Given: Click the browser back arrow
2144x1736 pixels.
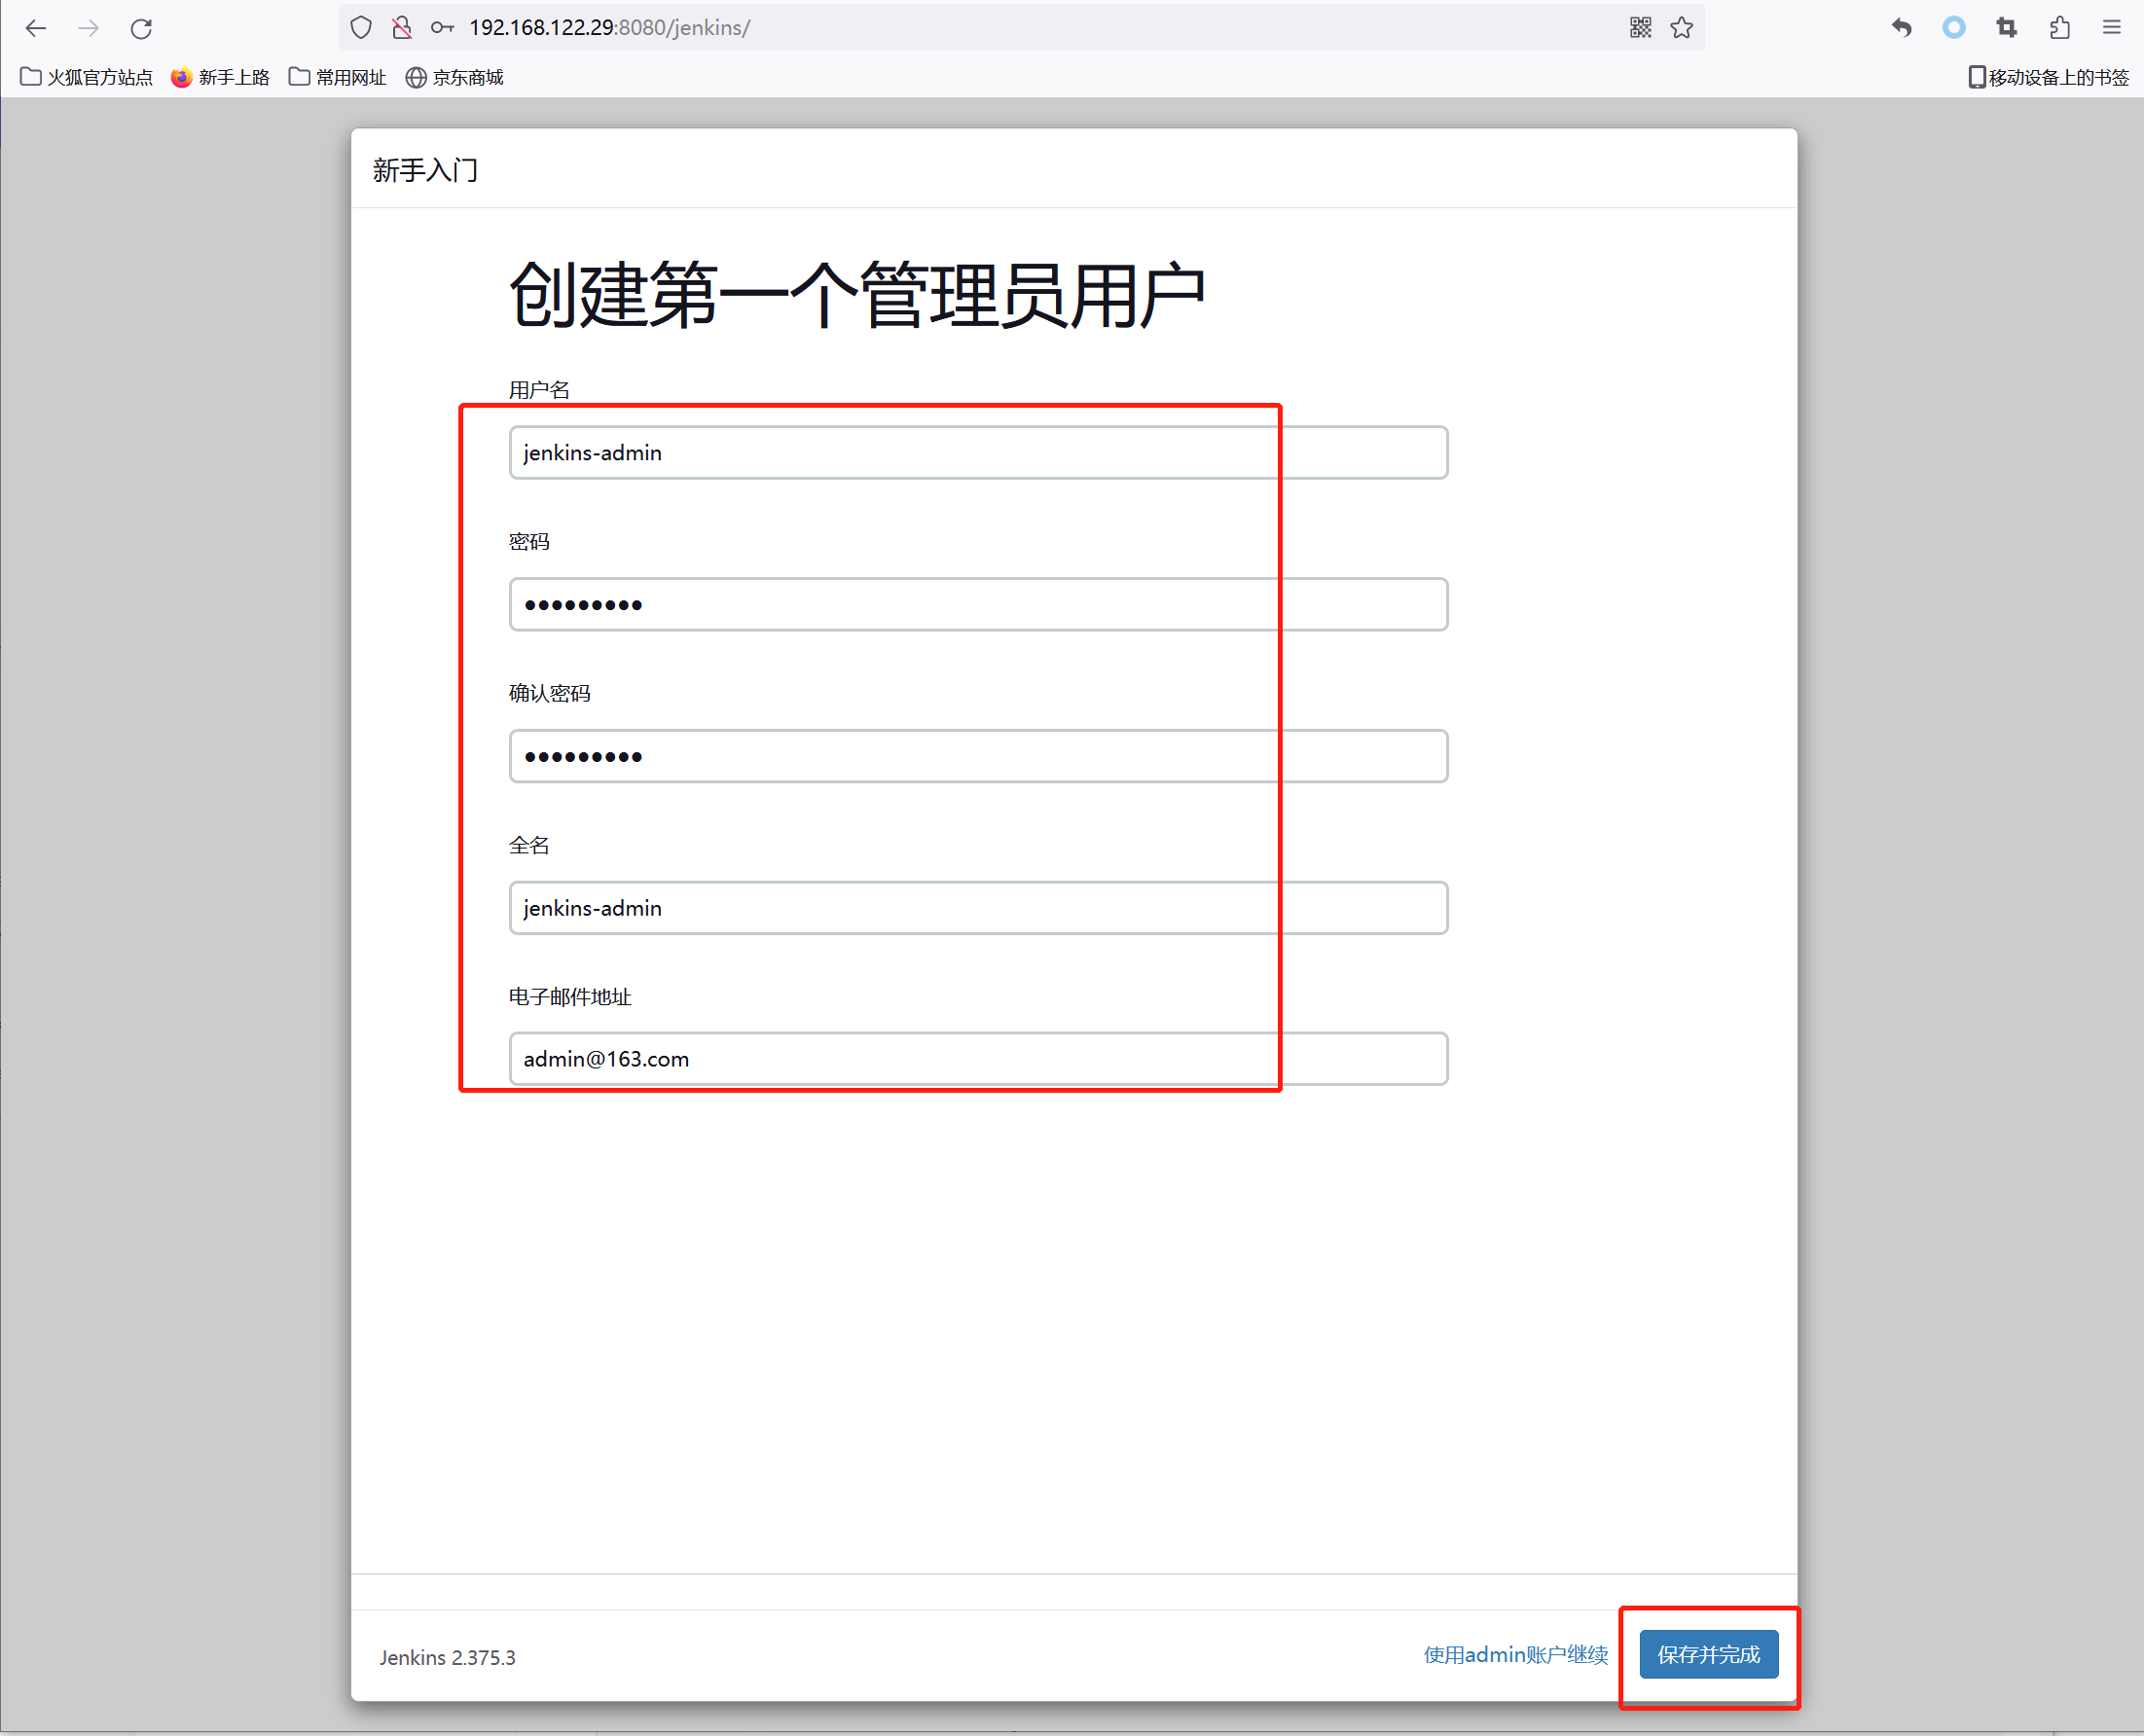Looking at the screenshot, I should [36, 28].
